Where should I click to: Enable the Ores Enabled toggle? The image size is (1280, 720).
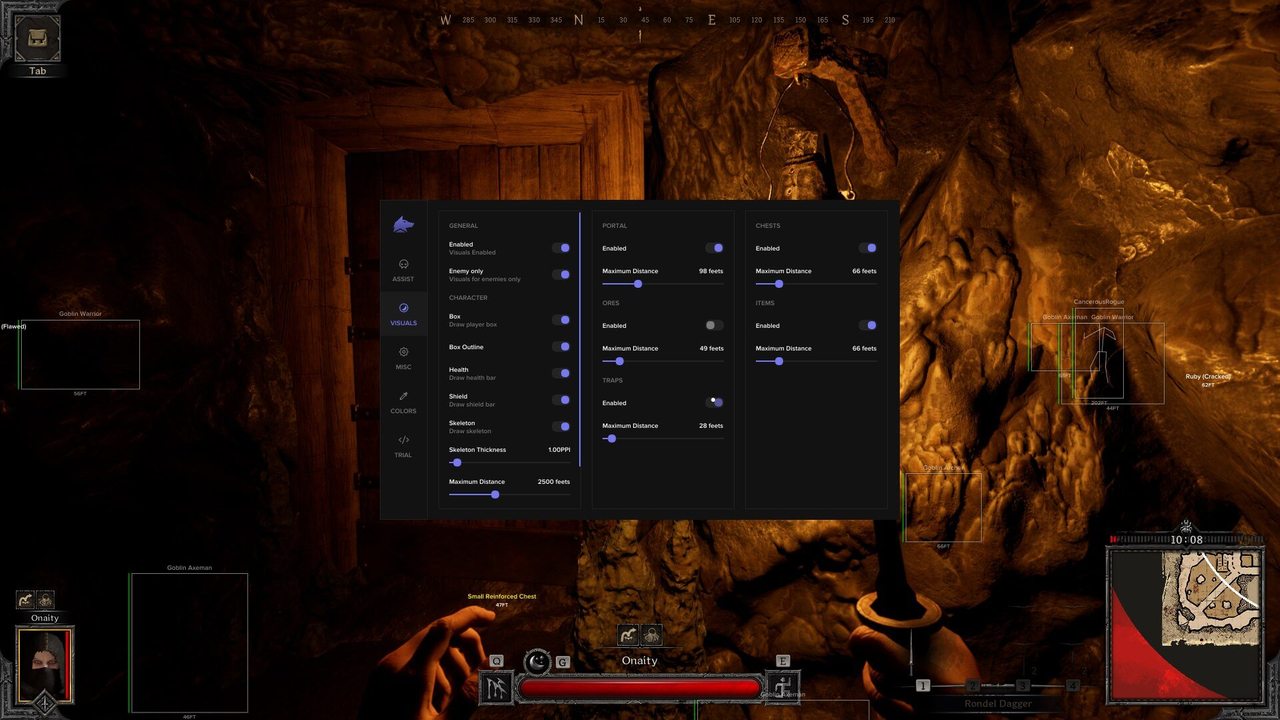coord(714,325)
